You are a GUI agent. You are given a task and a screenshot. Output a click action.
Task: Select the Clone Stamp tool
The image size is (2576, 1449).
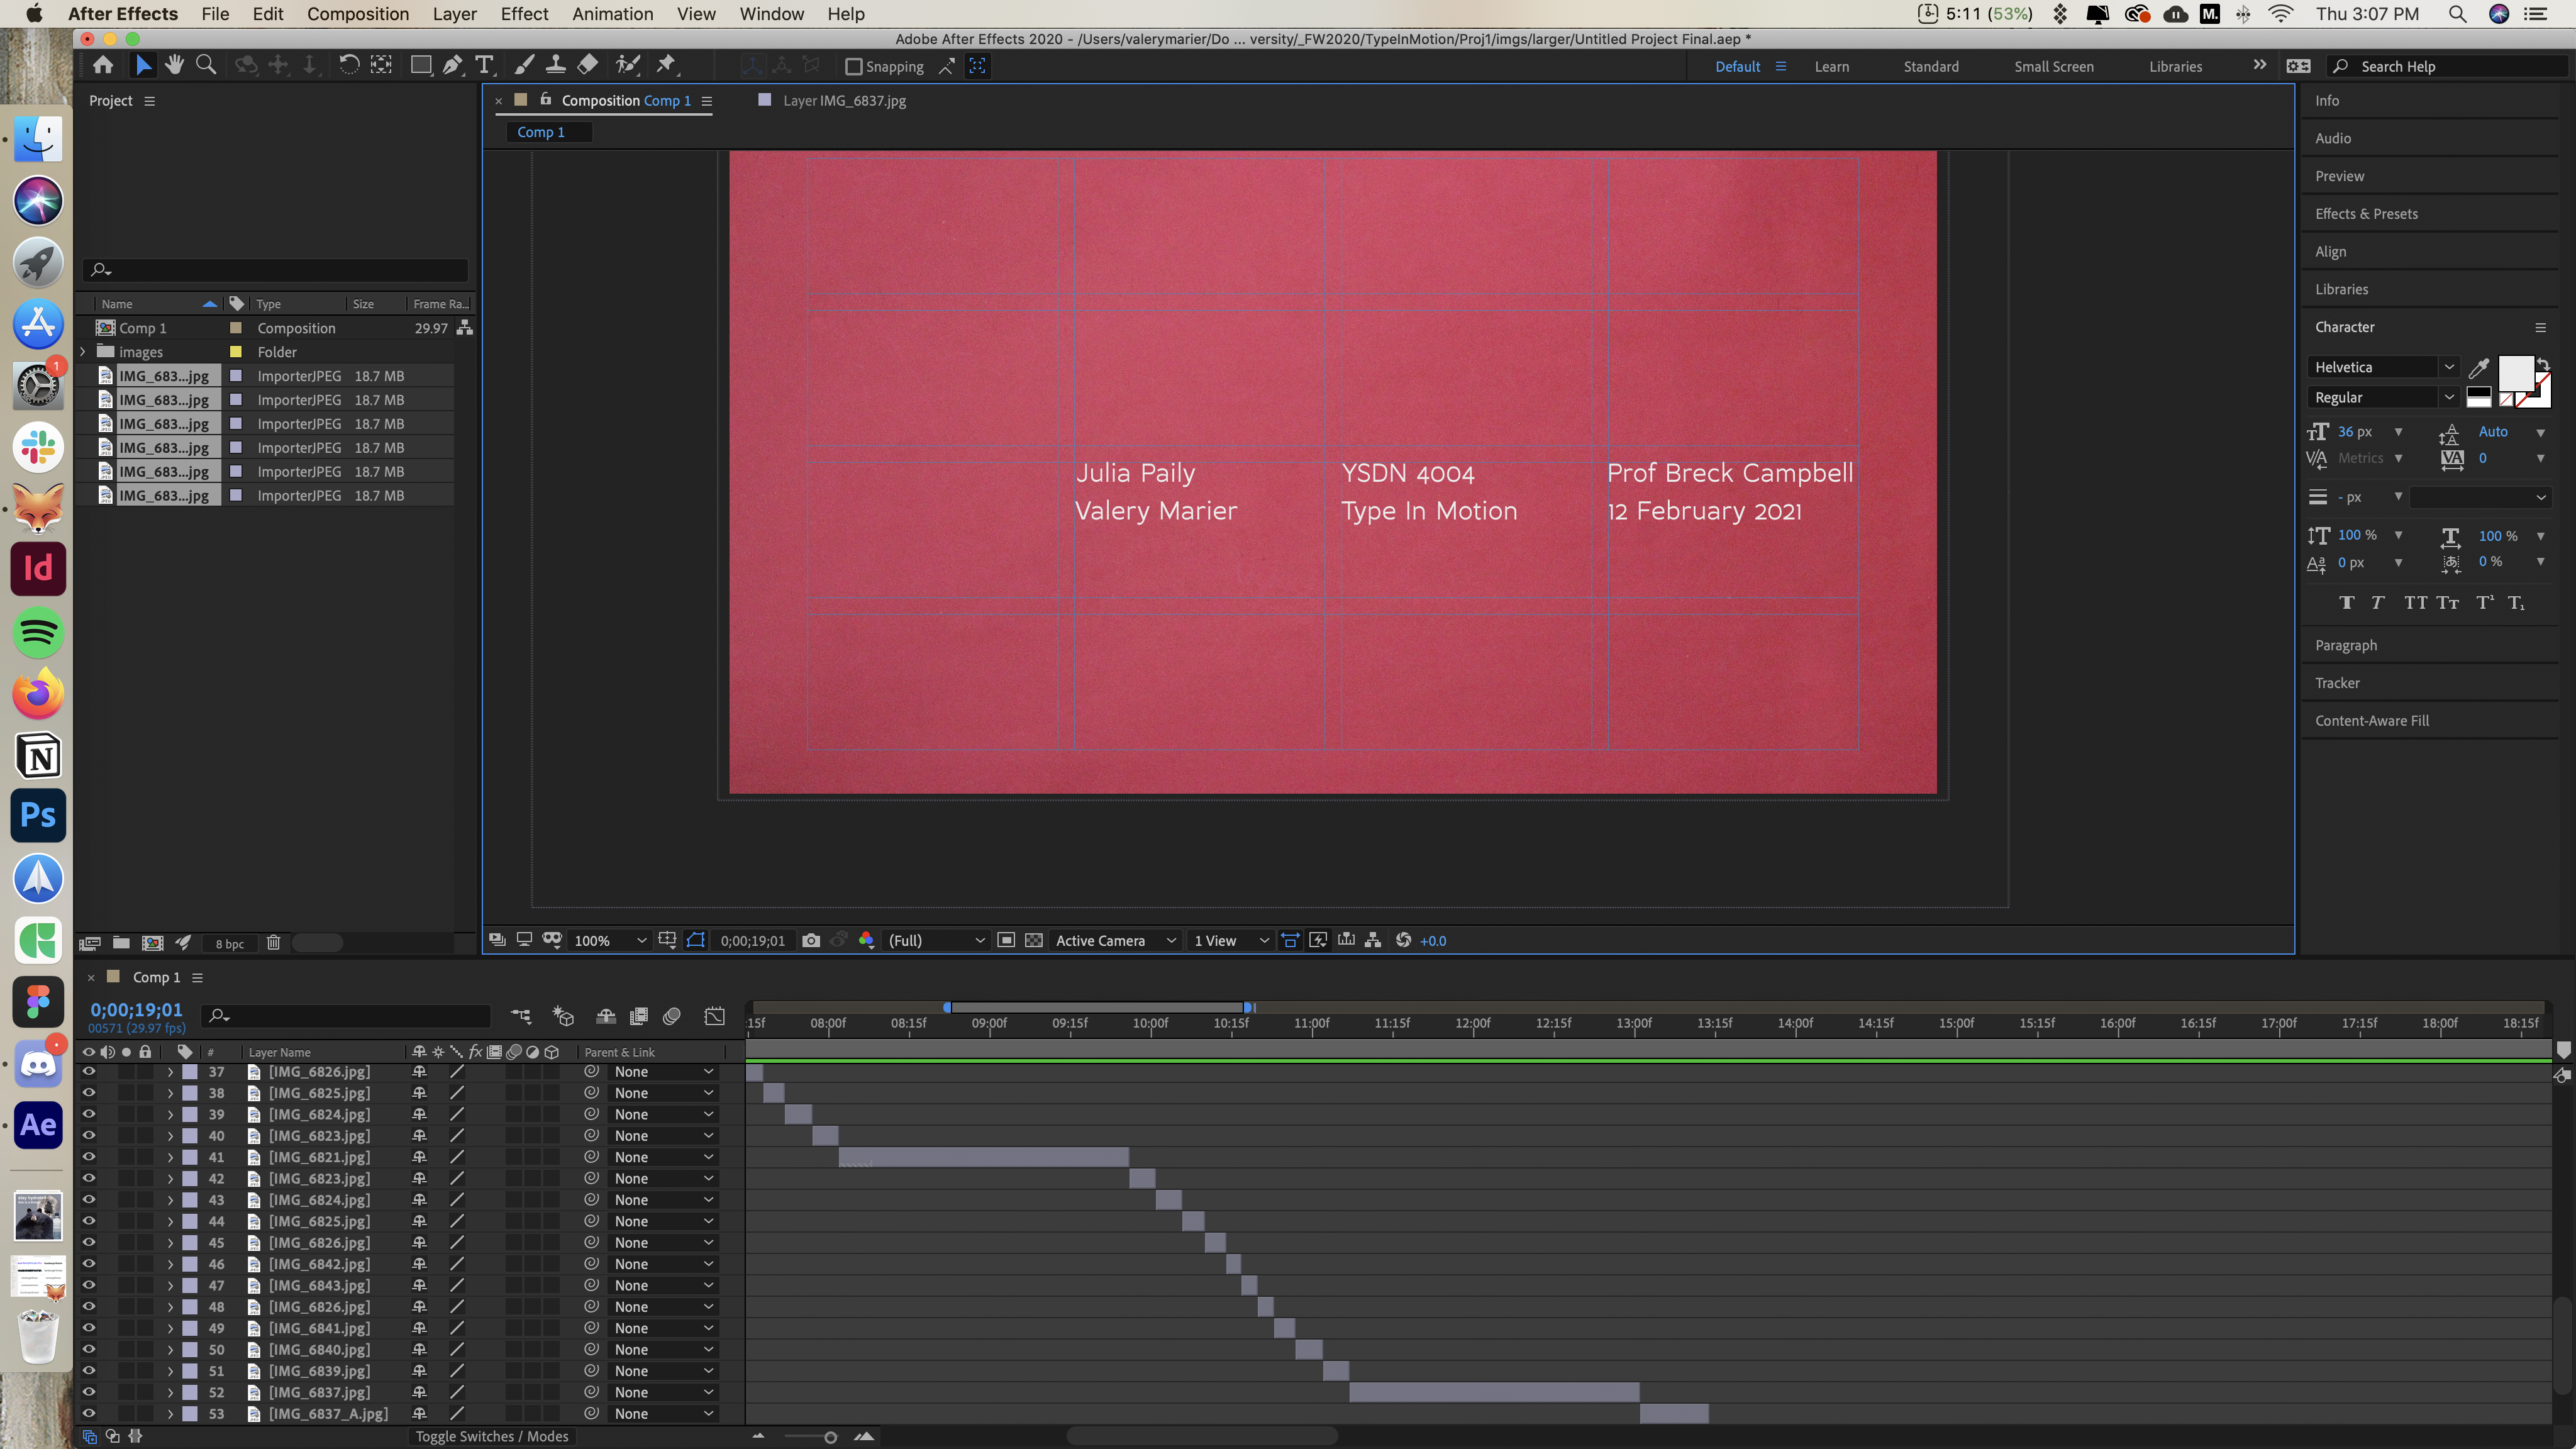pyautogui.click(x=556, y=65)
